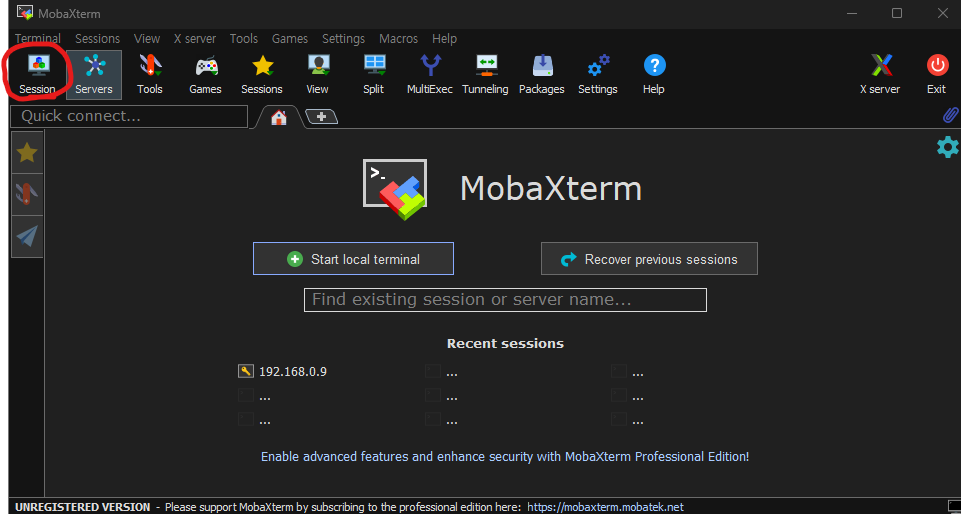Open a new Session from toolbar
Image resolution: width=961 pixels, height=514 pixels.
pyautogui.click(x=37, y=75)
